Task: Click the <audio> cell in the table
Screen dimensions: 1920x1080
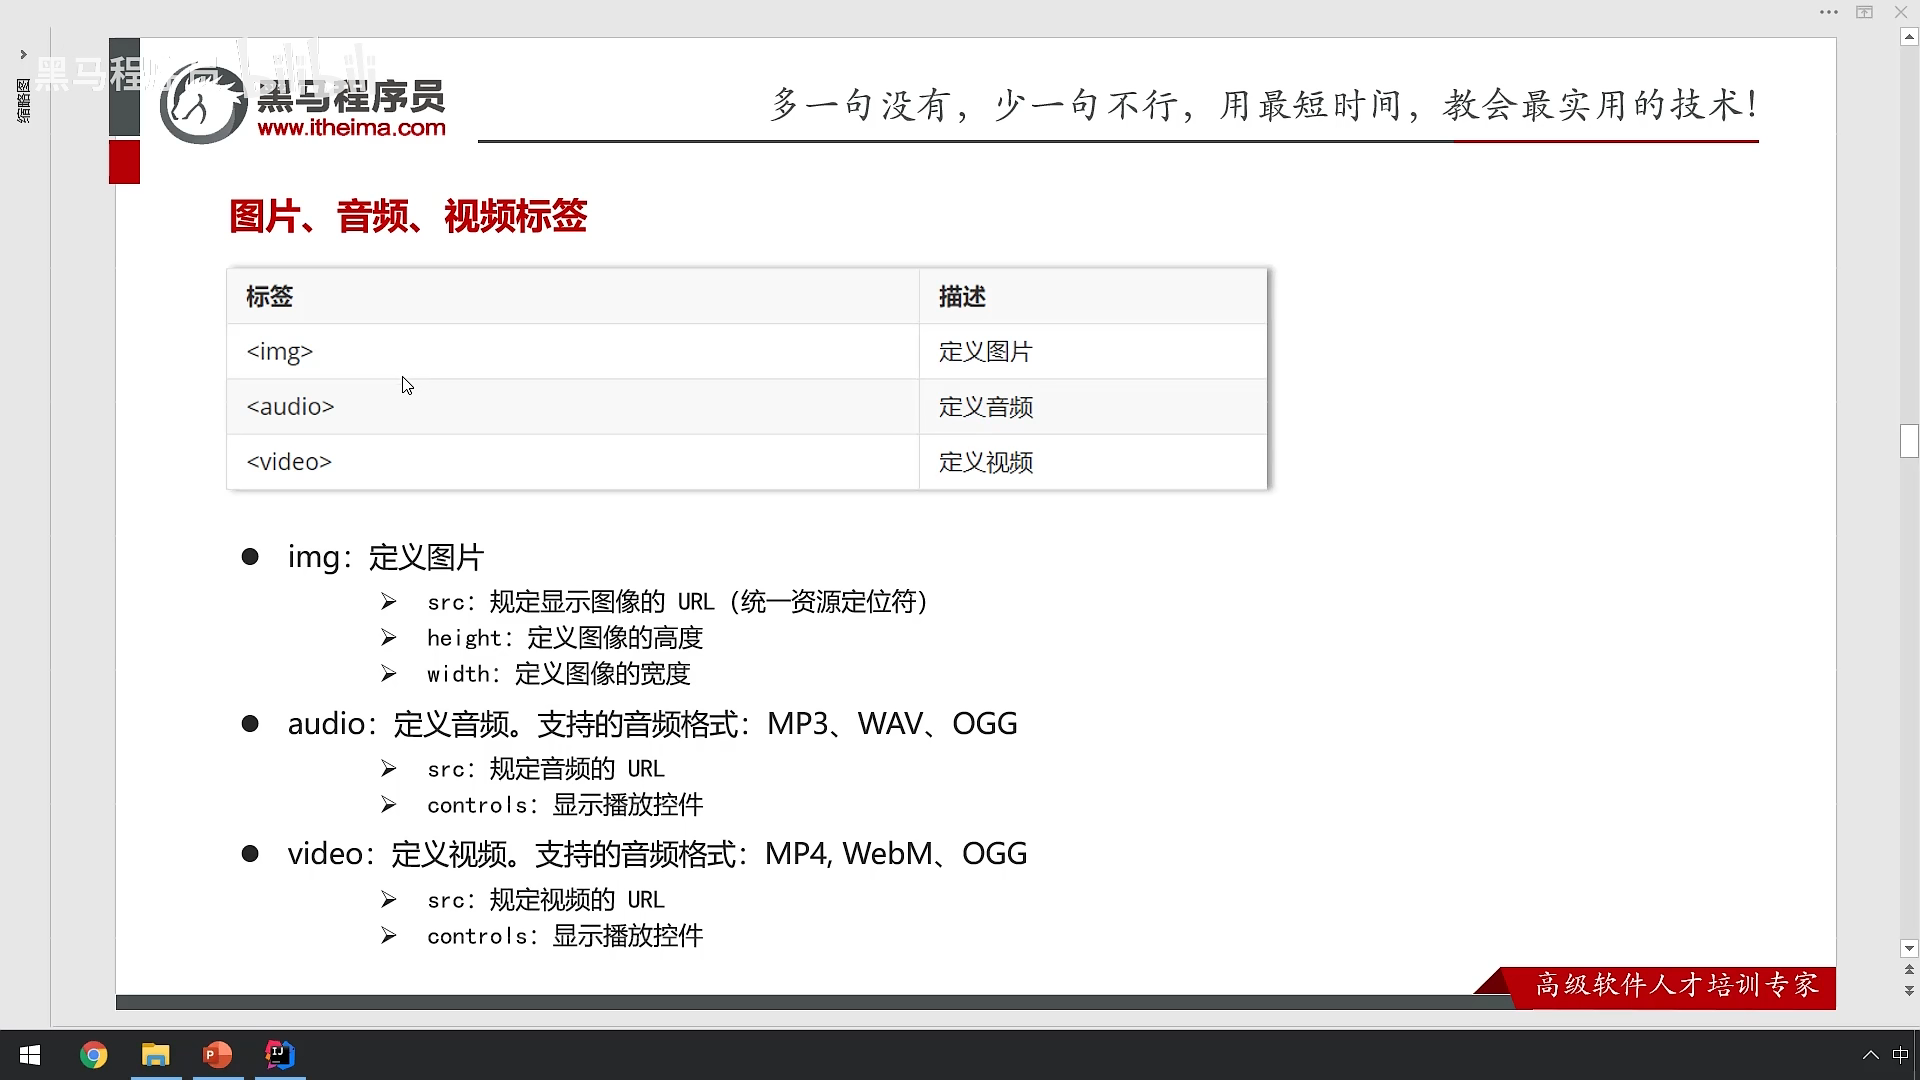Action: click(x=290, y=407)
